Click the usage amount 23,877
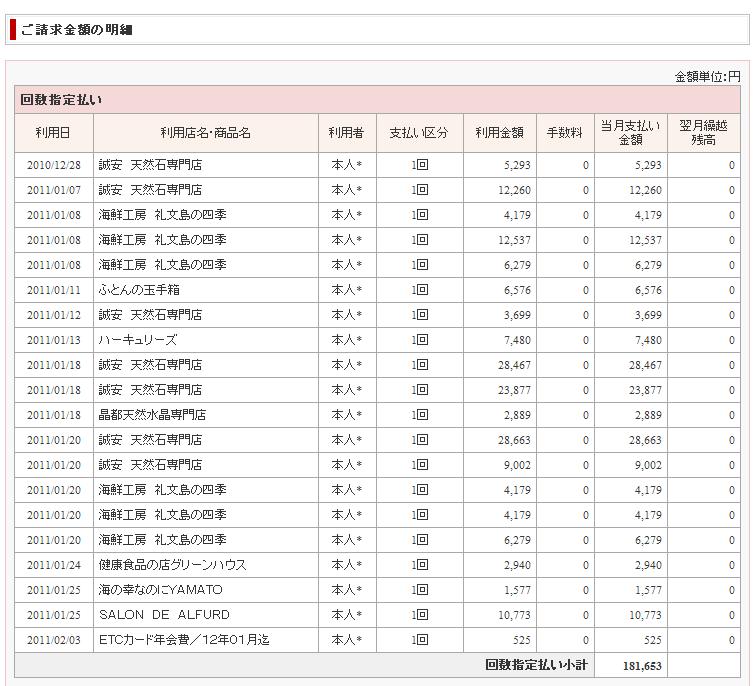Image resolution: width=754 pixels, height=686 pixels. pos(515,390)
